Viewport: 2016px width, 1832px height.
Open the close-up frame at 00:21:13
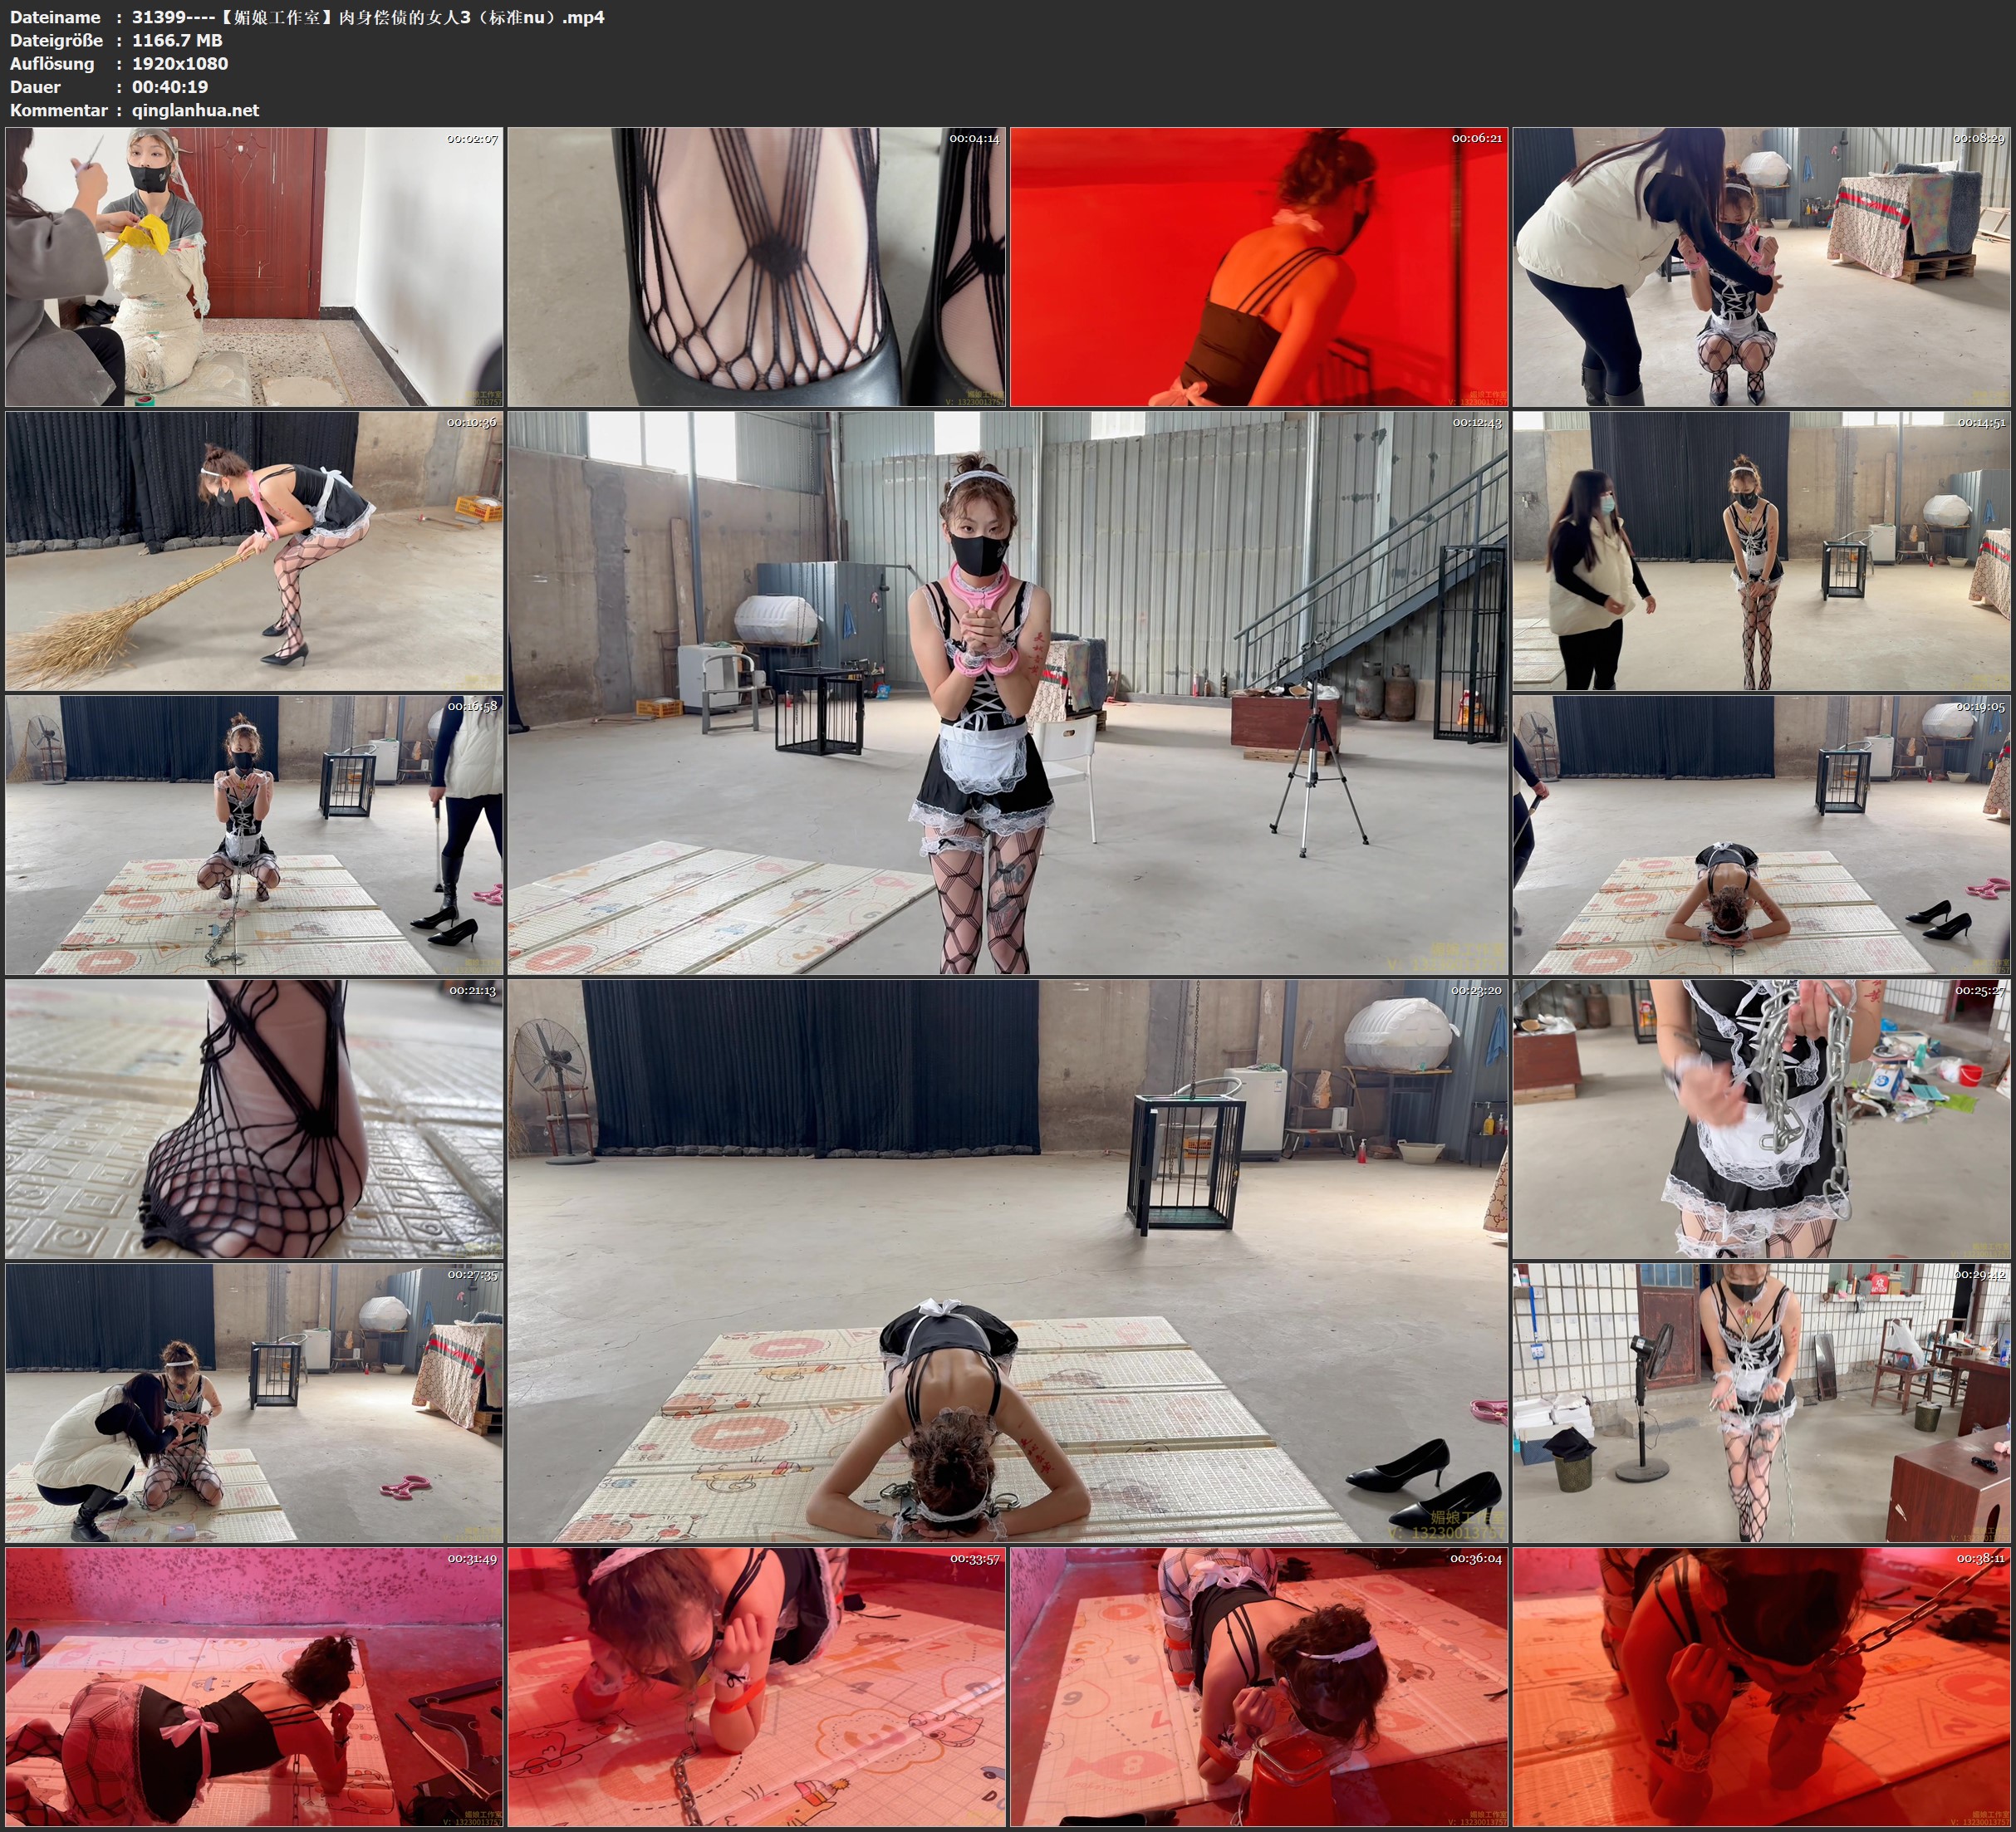point(254,1118)
